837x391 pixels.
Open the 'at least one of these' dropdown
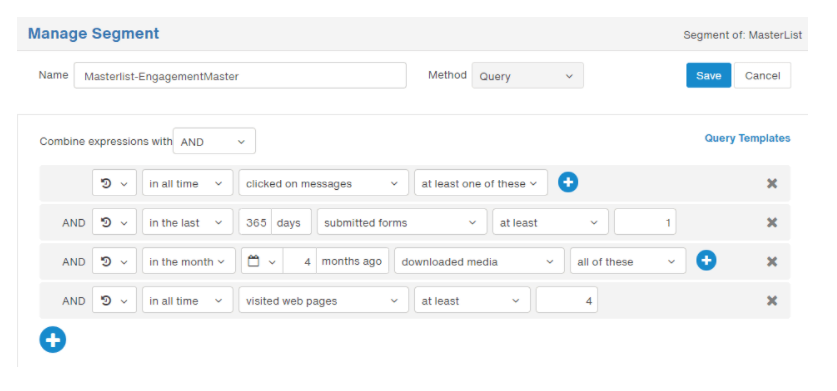(481, 183)
